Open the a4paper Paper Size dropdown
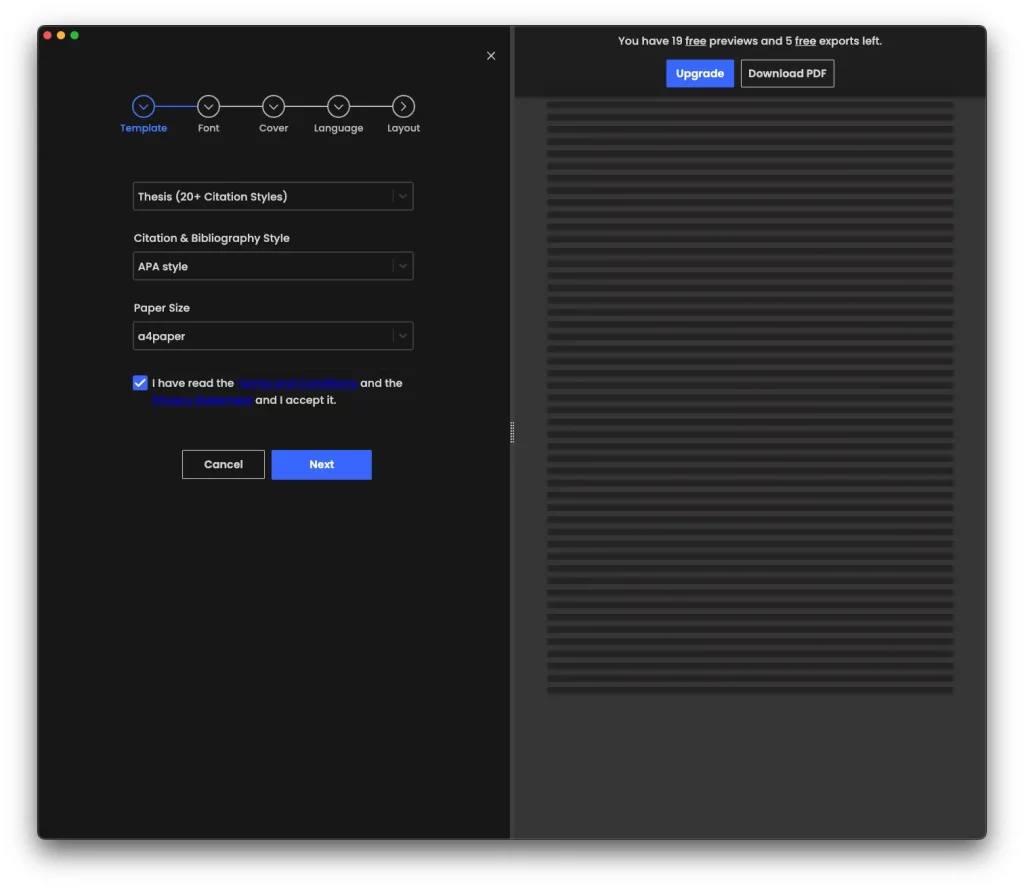Viewport: 1024px width, 889px height. pyautogui.click(x=273, y=336)
